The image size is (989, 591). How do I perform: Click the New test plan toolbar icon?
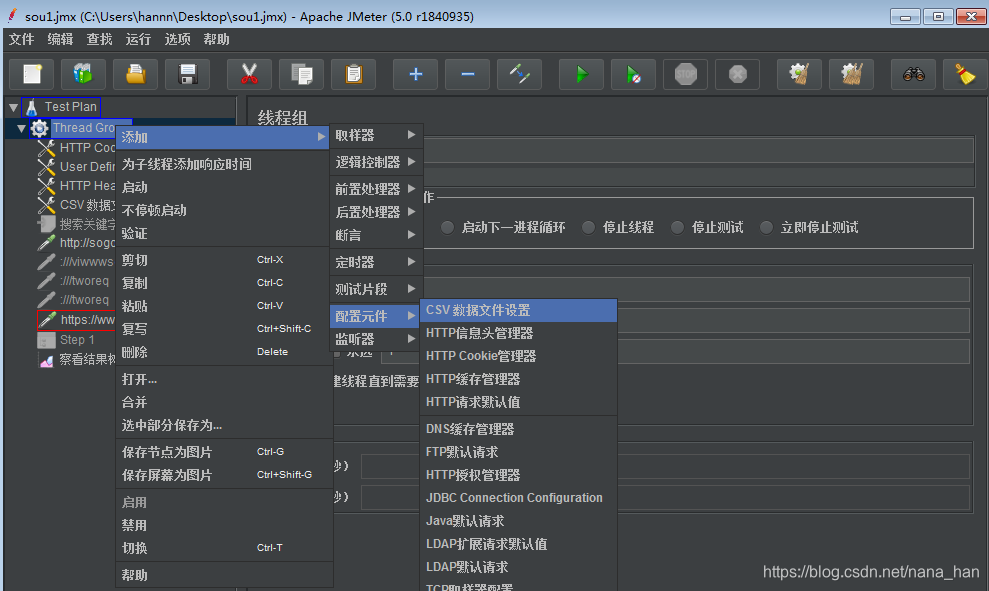pos(32,74)
